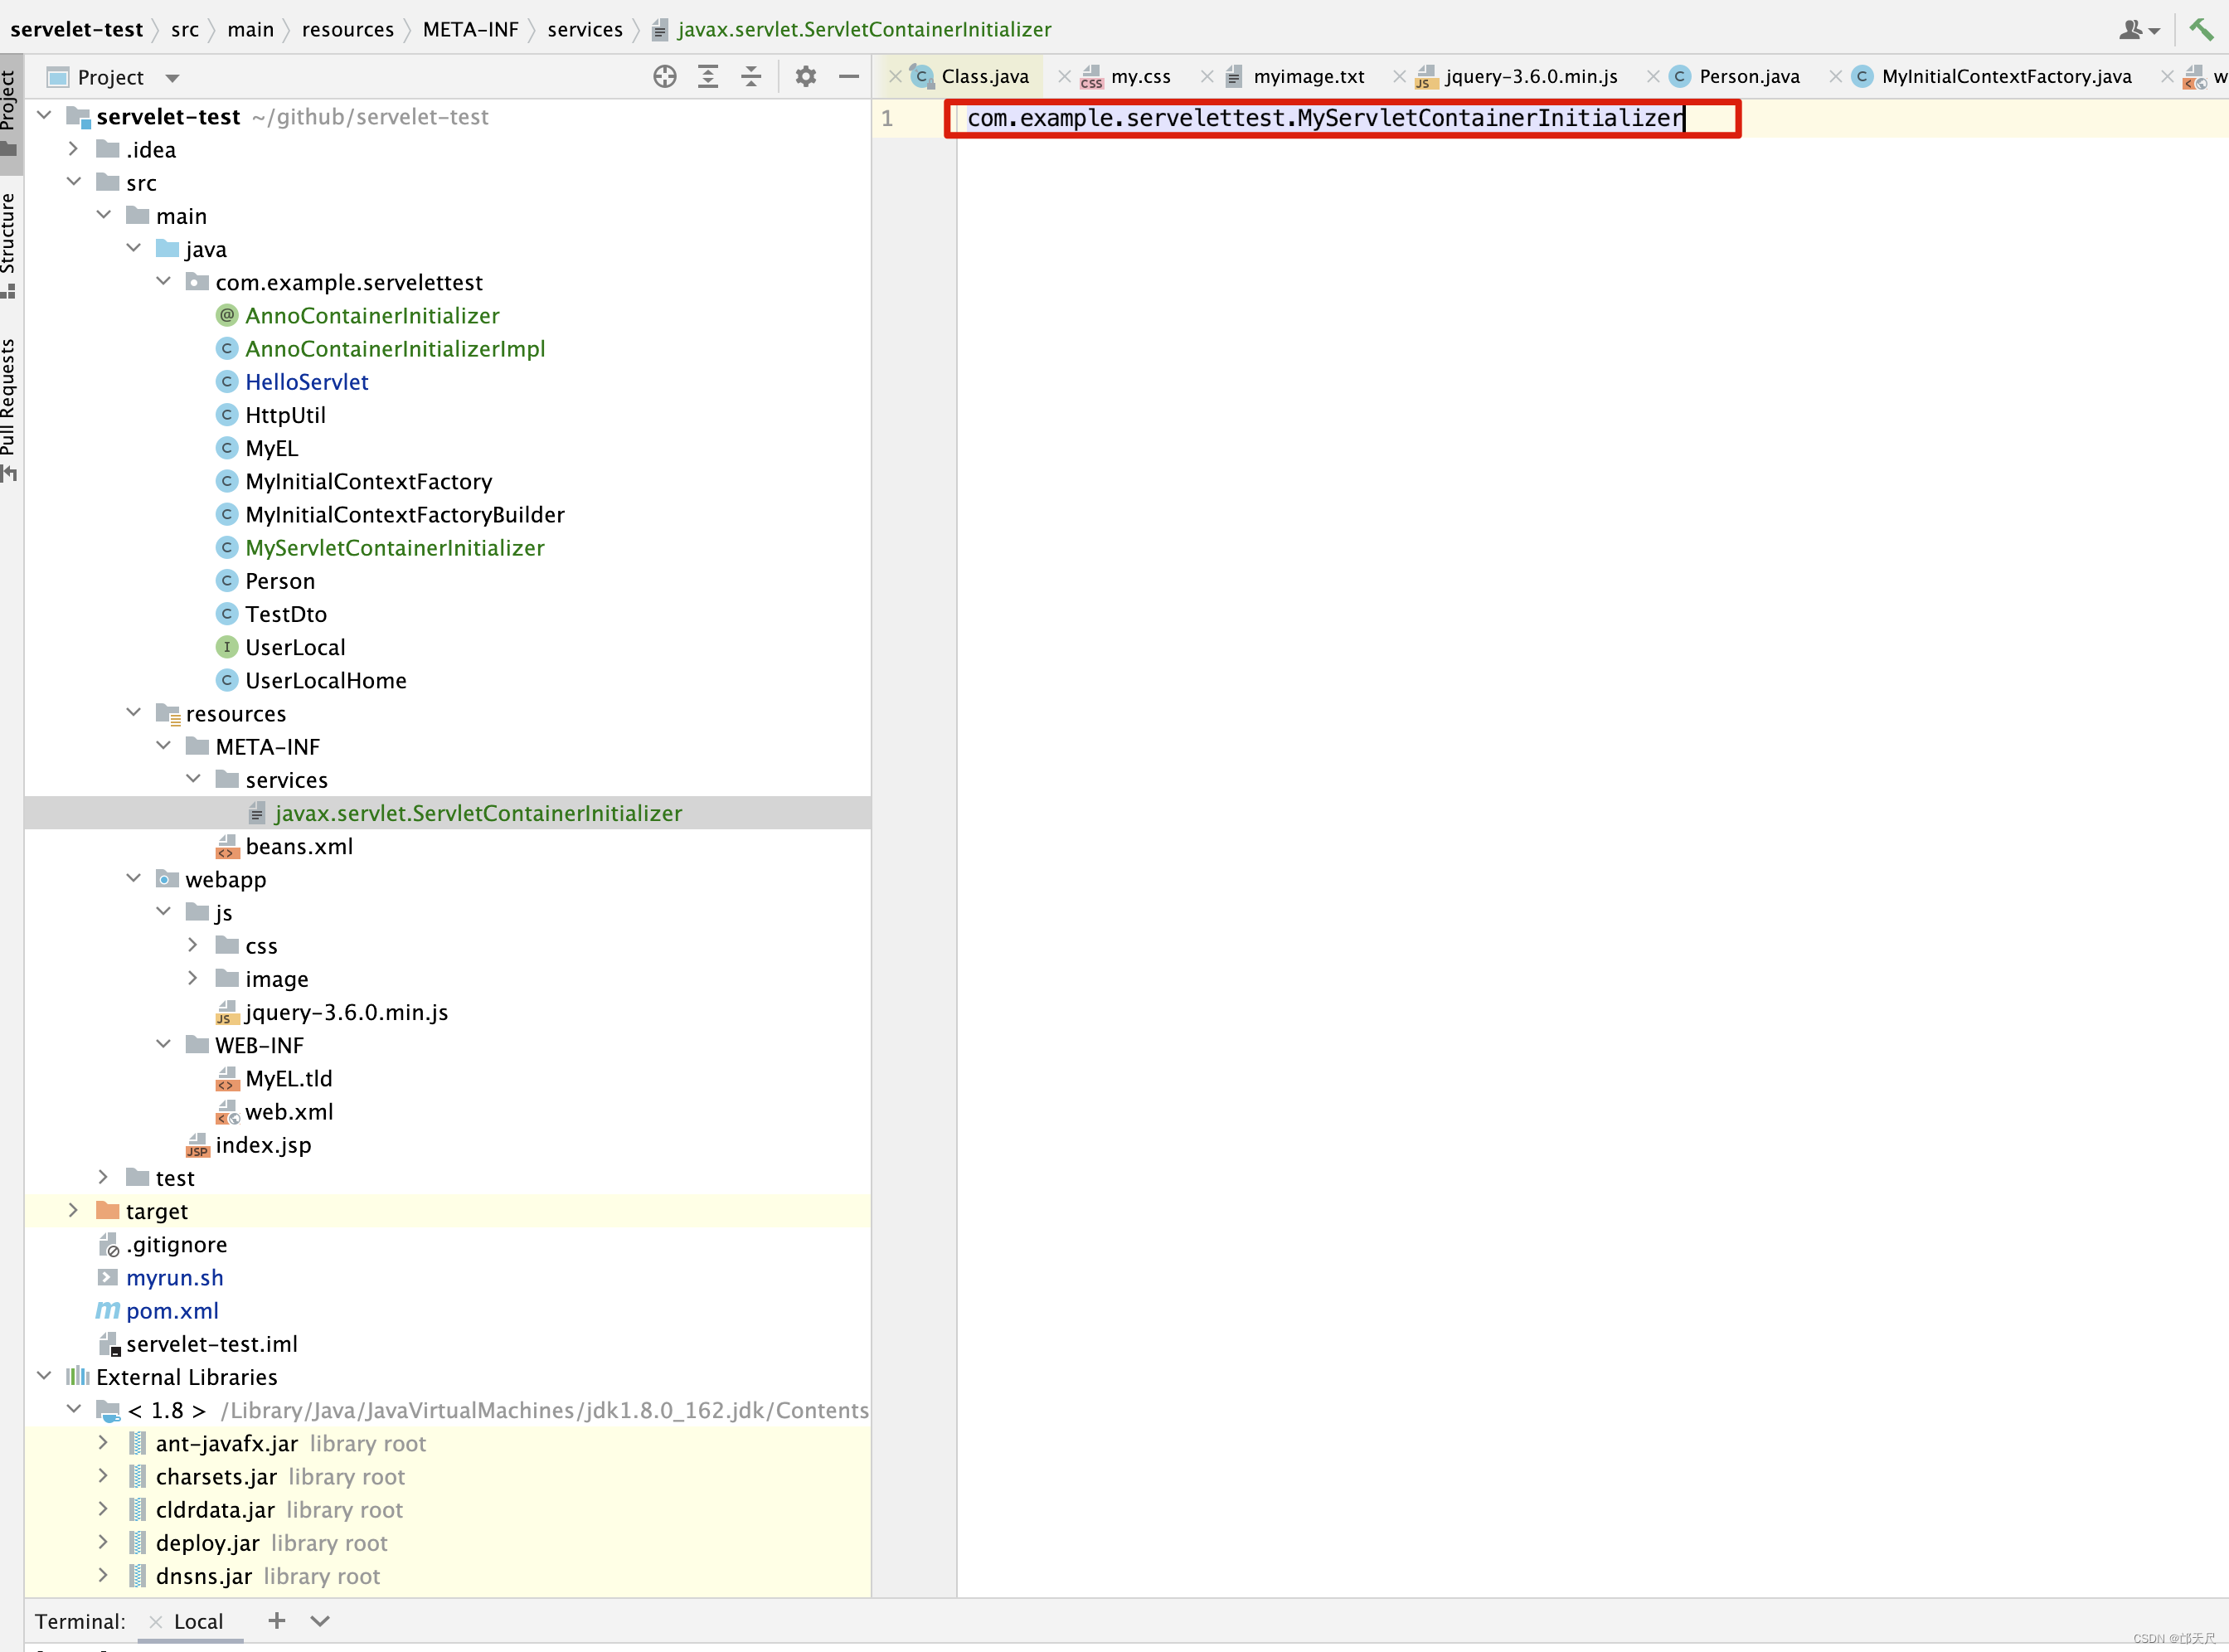Hide the Project panel with minus icon
Image resolution: width=2229 pixels, height=1652 pixels.
click(x=849, y=77)
